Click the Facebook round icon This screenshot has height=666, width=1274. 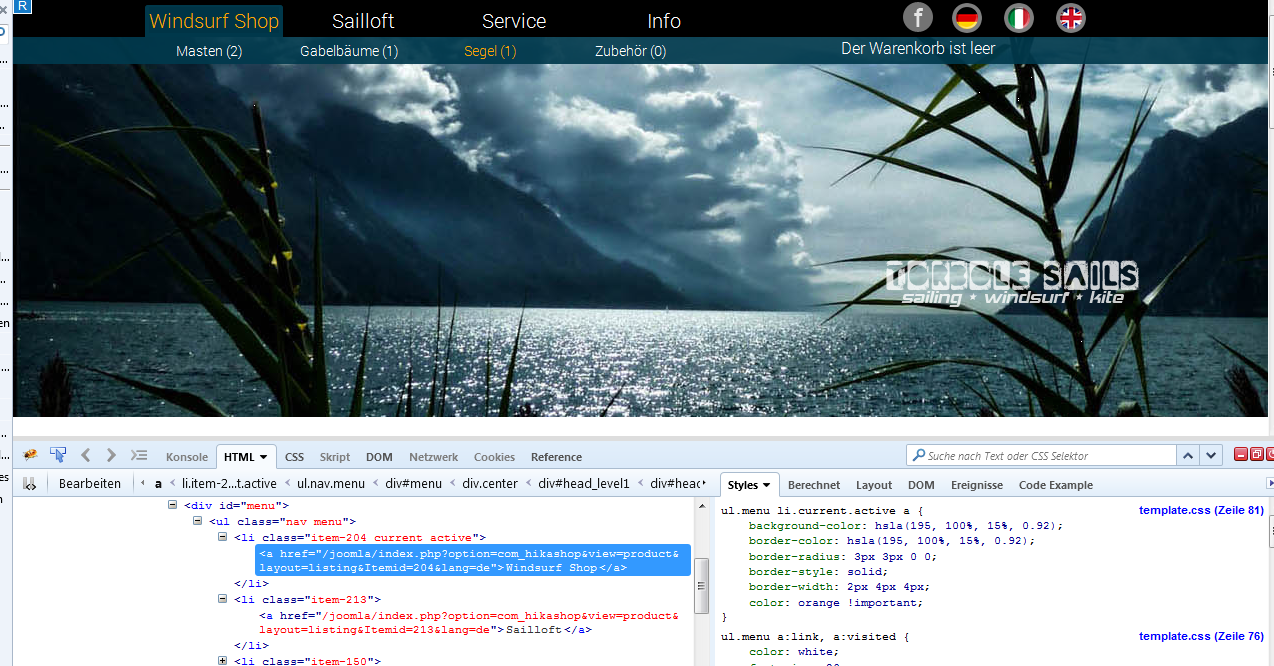(x=917, y=18)
